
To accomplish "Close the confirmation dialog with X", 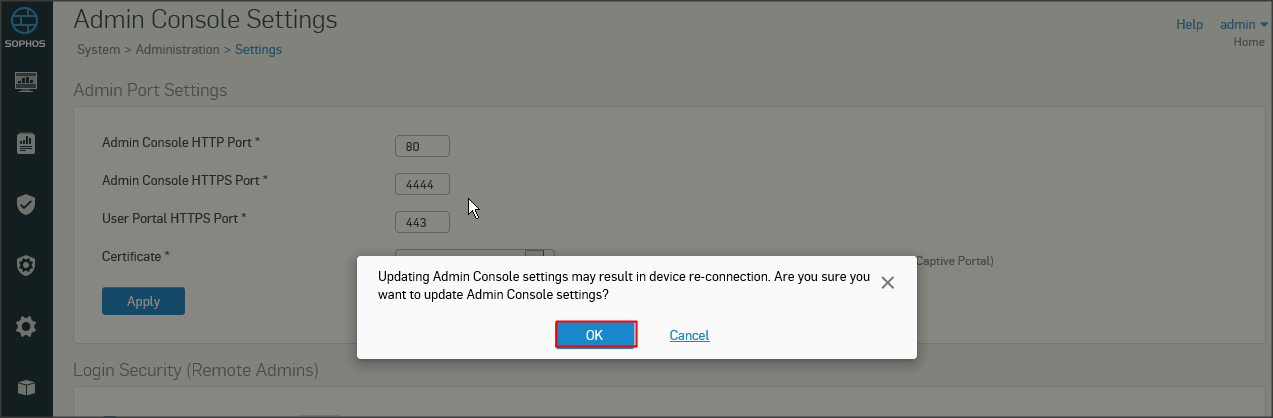I will [x=887, y=283].
